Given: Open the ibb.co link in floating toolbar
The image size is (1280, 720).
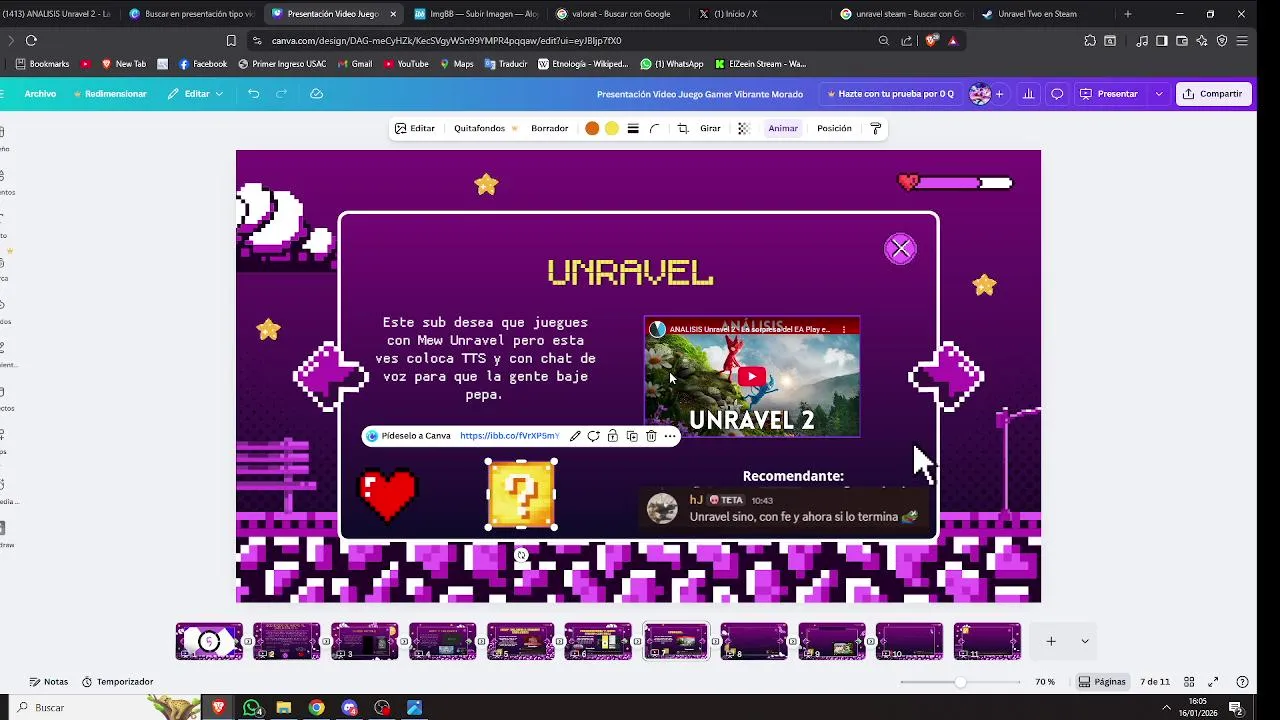Looking at the screenshot, I should tap(510, 436).
